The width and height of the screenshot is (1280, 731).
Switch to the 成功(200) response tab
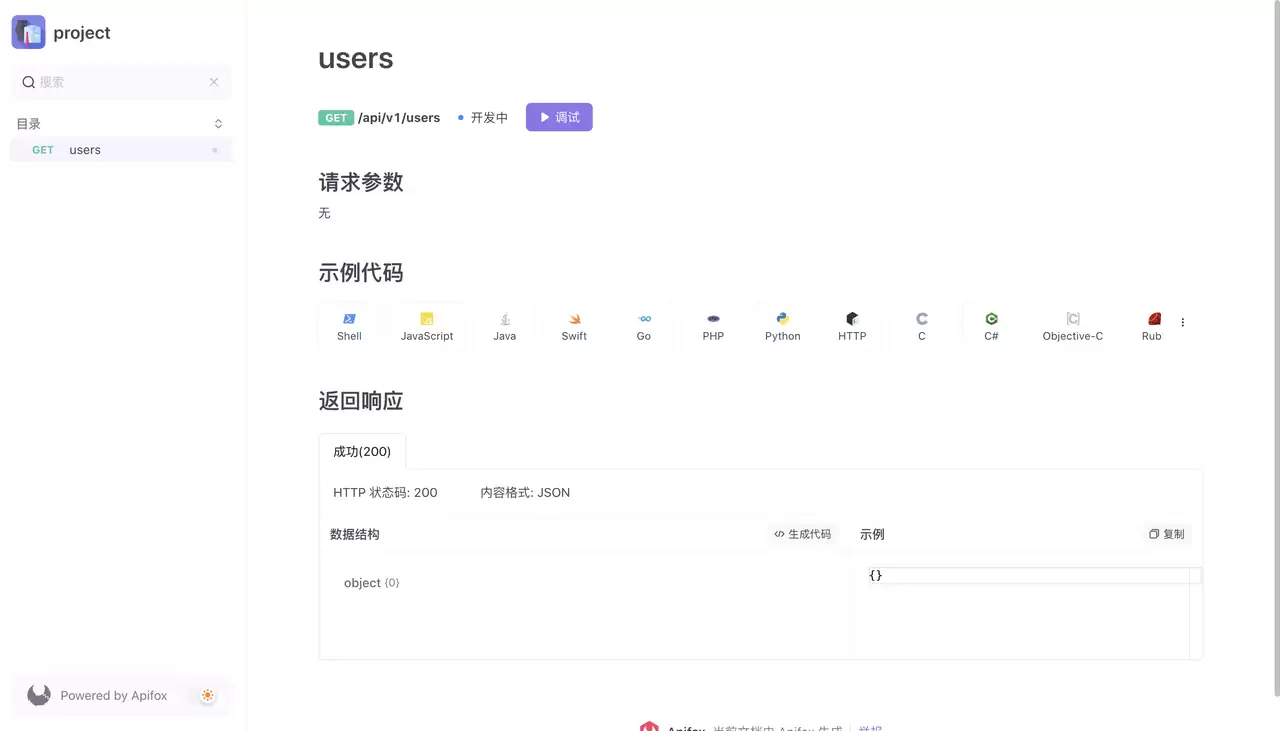coord(362,451)
